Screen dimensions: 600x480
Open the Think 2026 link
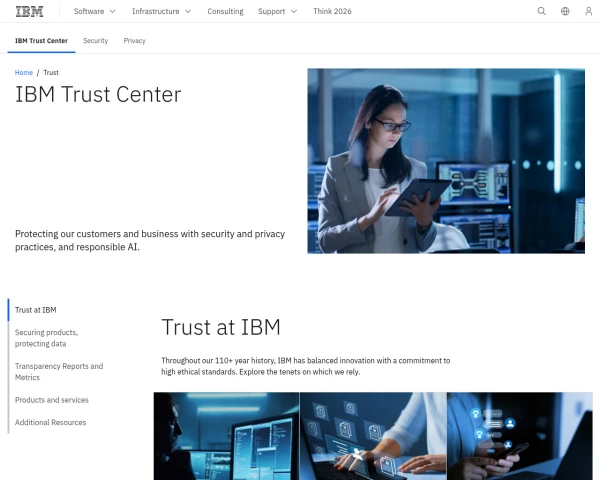332,11
